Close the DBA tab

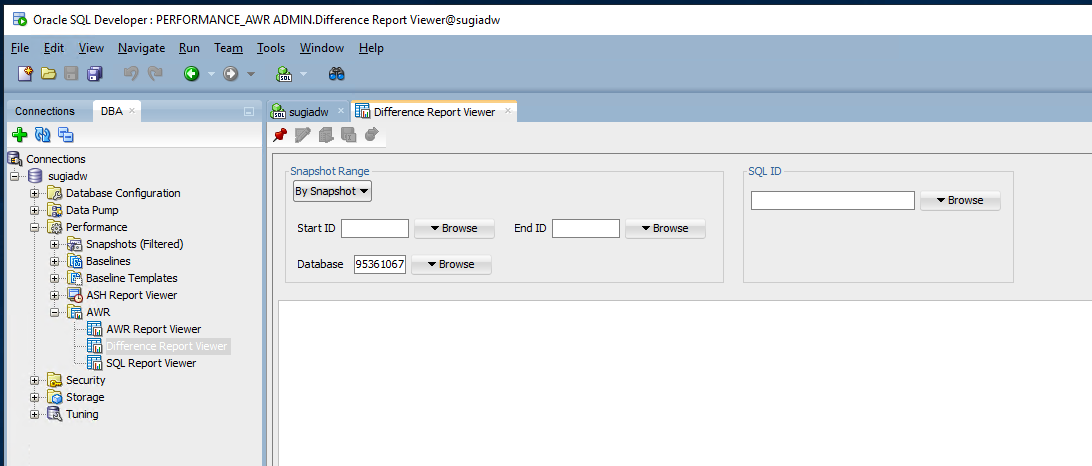click(132, 111)
